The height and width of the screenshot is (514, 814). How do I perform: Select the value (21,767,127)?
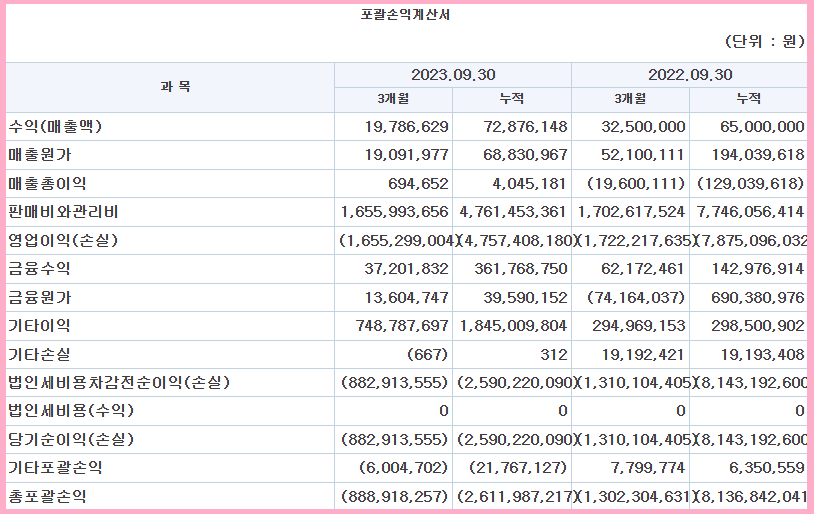point(518,468)
